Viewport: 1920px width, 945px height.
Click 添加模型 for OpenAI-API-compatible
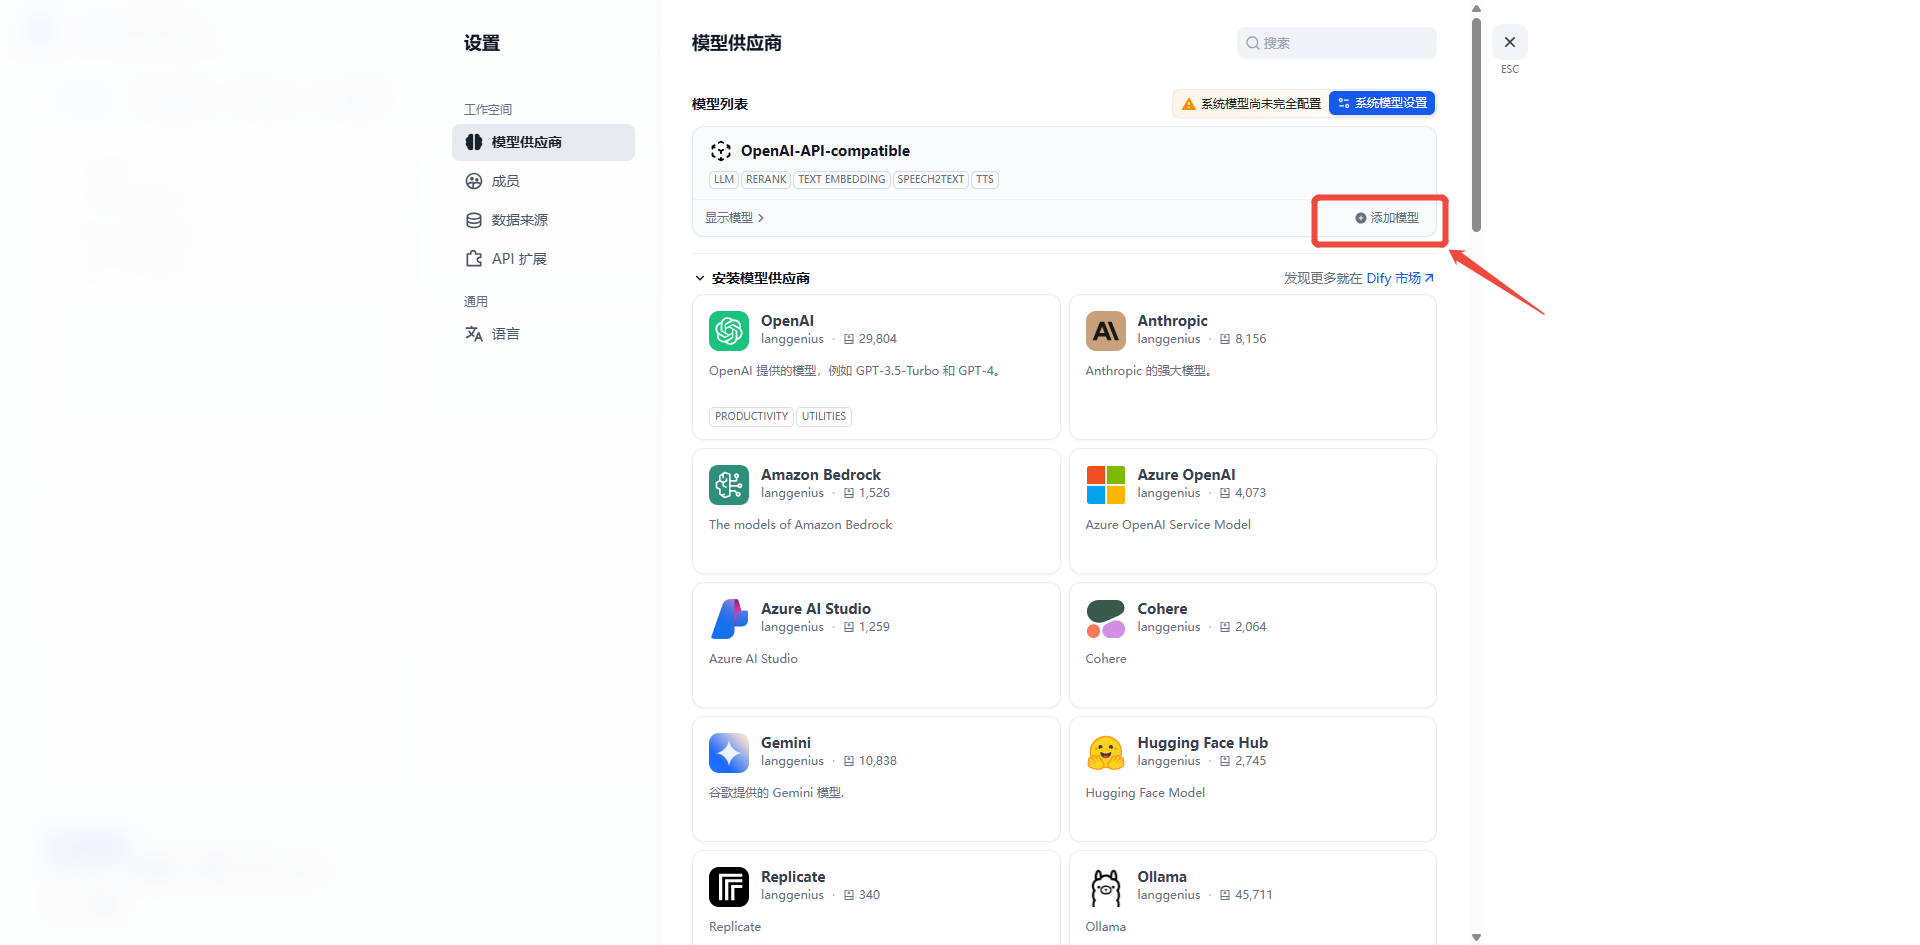[1387, 218]
